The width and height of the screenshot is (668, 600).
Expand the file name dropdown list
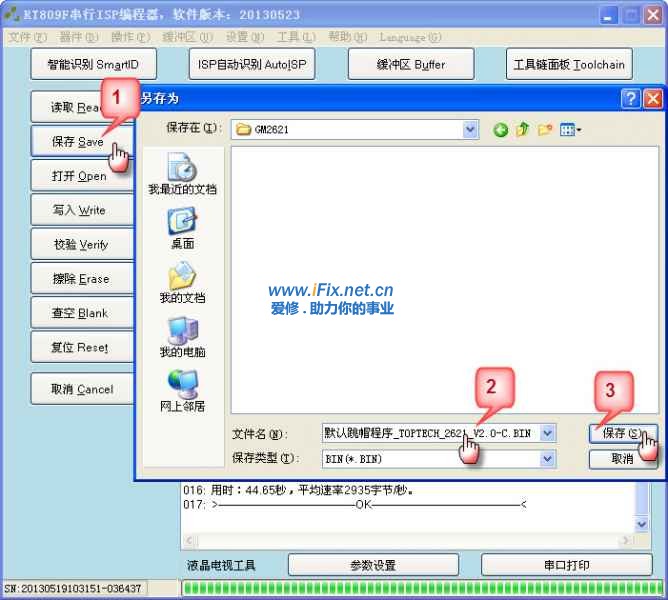pyautogui.click(x=547, y=434)
